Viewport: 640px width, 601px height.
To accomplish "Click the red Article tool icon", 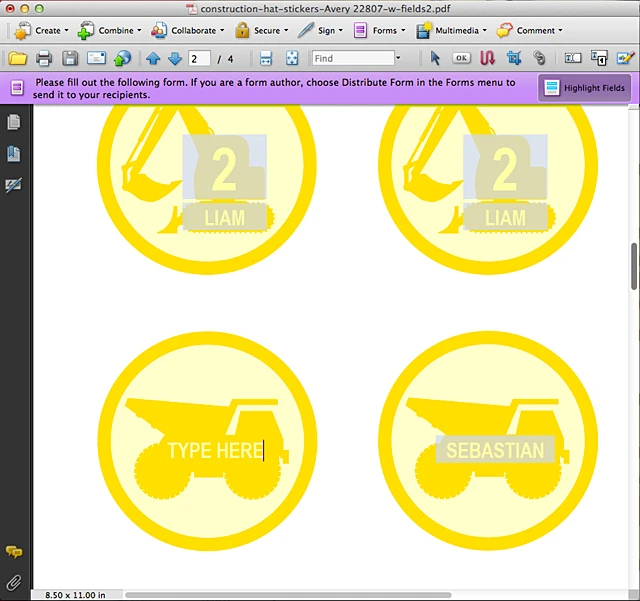I will (487, 58).
